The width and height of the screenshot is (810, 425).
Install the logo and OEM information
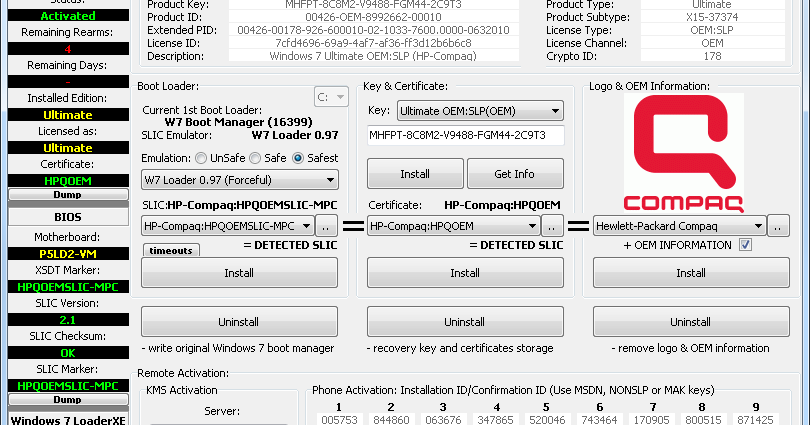click(691, 273)
